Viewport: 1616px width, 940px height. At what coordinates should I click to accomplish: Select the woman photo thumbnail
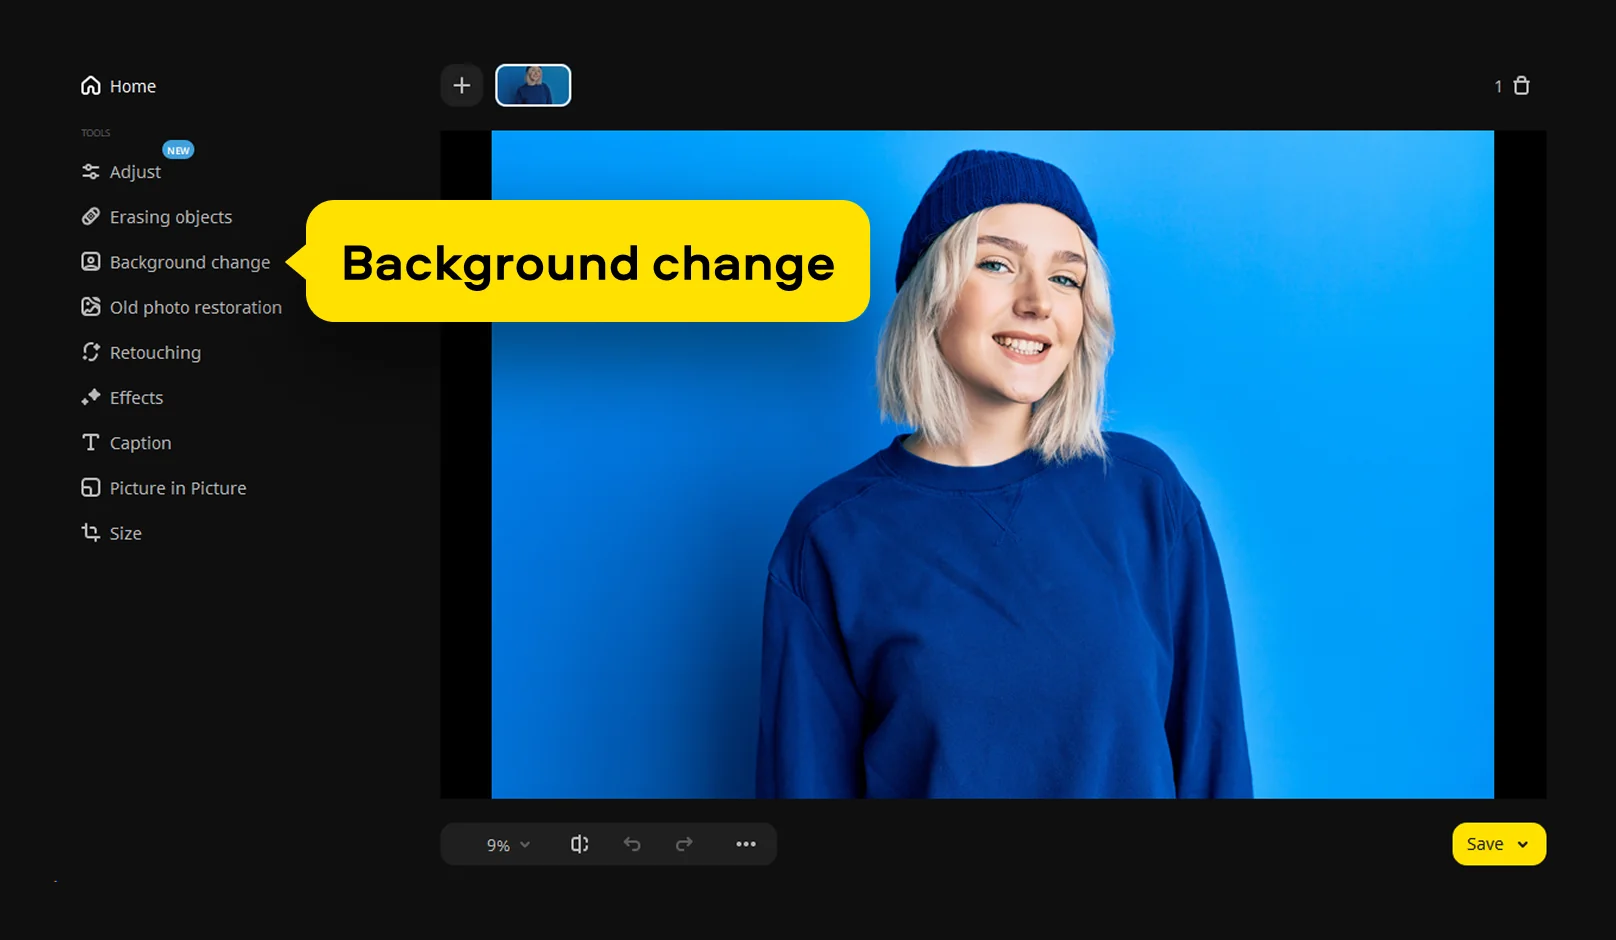pos(533,86)
